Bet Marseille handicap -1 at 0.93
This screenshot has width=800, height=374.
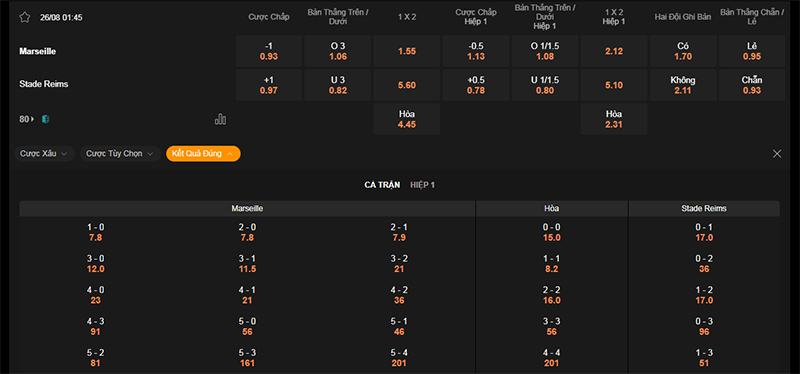pyautogui.click(x=269, y=51)
